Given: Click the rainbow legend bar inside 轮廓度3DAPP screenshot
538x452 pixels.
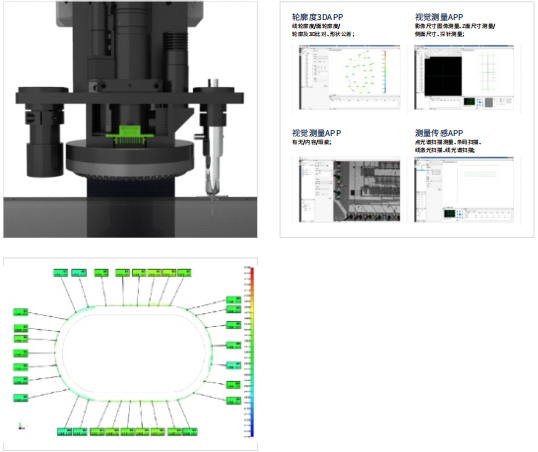Looking at the screenshot, I should [x=385, y=72].
